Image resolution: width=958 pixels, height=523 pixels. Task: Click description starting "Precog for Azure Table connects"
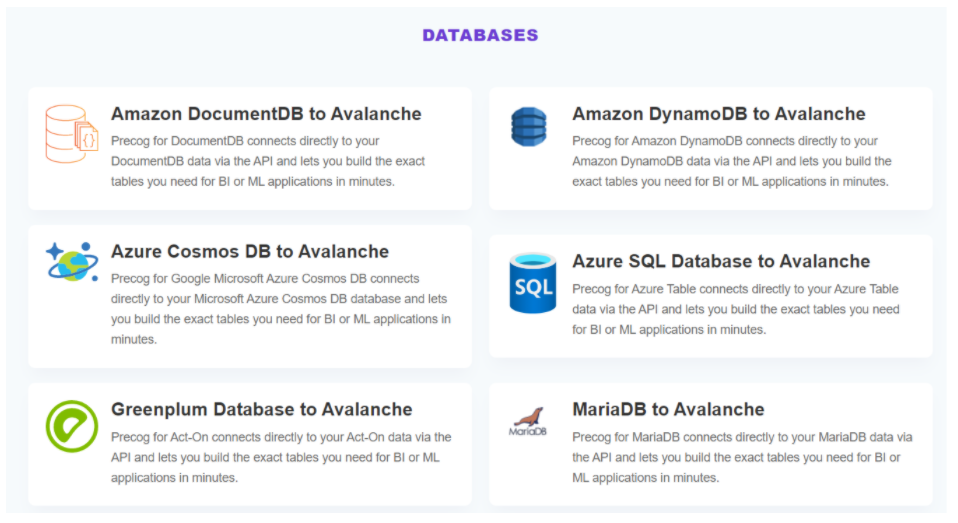[x=736, y=309]
